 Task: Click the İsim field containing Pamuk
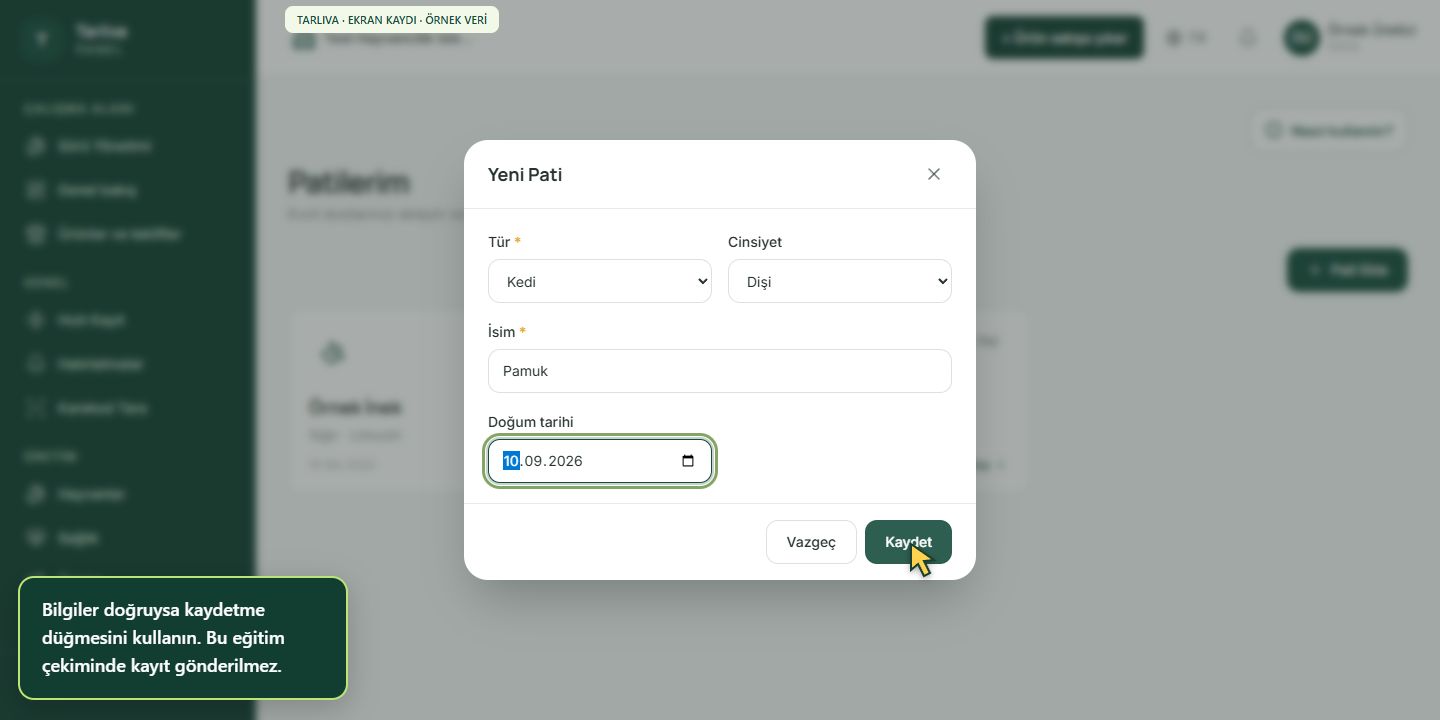(x=720, y=371)
